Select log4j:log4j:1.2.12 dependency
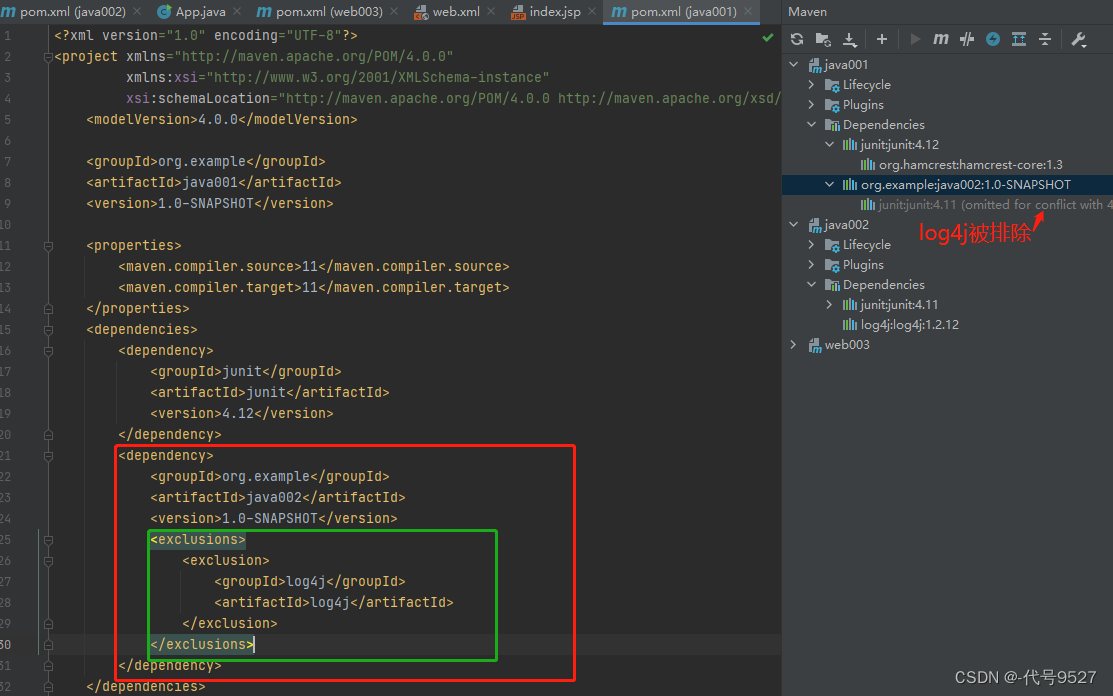The height and width of the screenshot is (696, 1113). (x=909, y=325)
